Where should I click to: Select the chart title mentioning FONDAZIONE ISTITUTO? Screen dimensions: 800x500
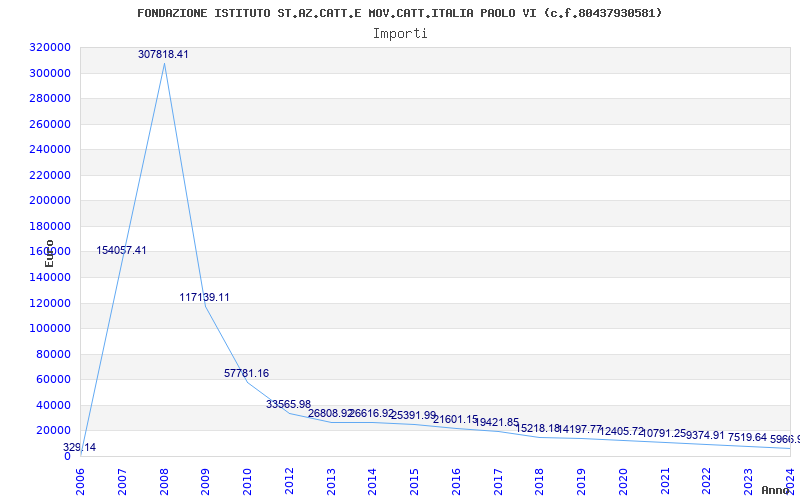399,13
